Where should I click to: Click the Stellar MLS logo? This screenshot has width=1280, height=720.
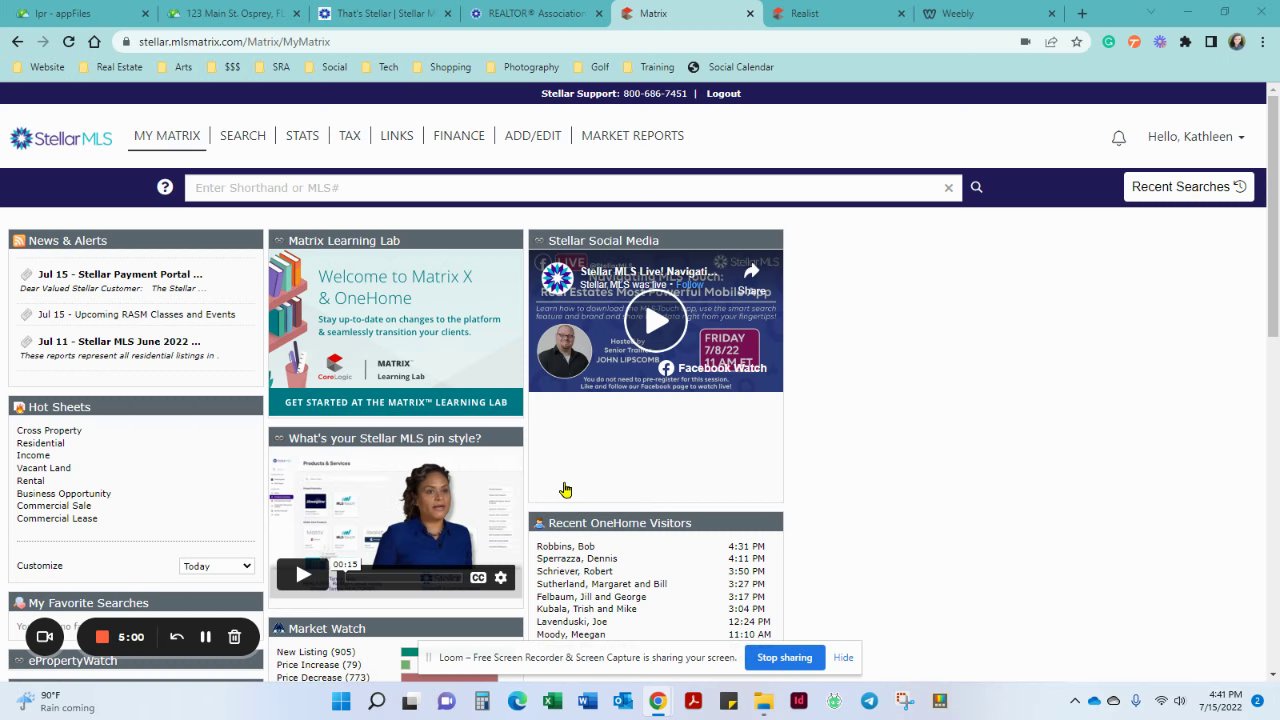point(61,138)
